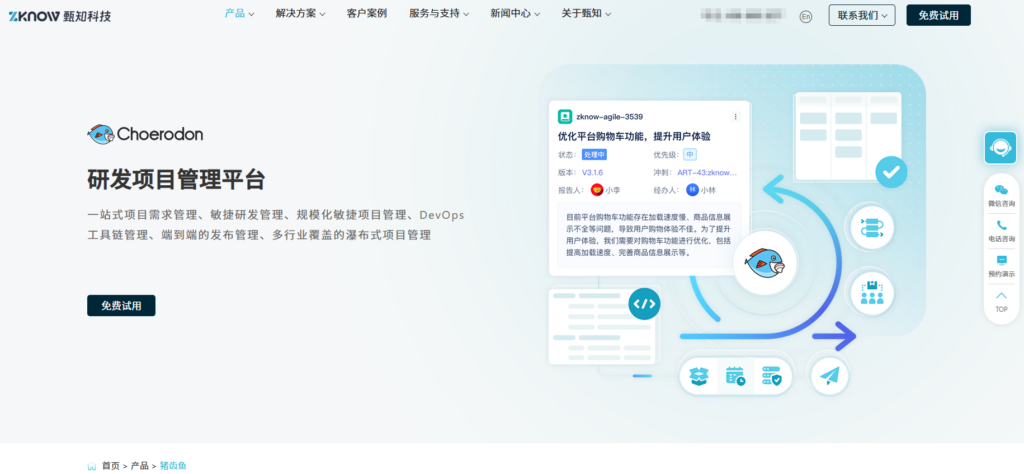
Task: Click the three-dot menu on issue card
Action: click(735, 117)
